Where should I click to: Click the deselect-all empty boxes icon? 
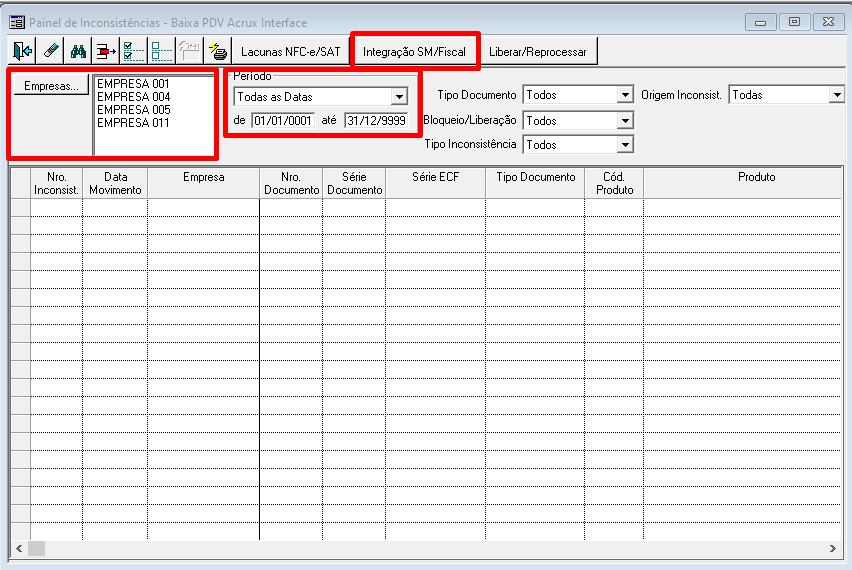pyautogui.click(x=162, y=51)
